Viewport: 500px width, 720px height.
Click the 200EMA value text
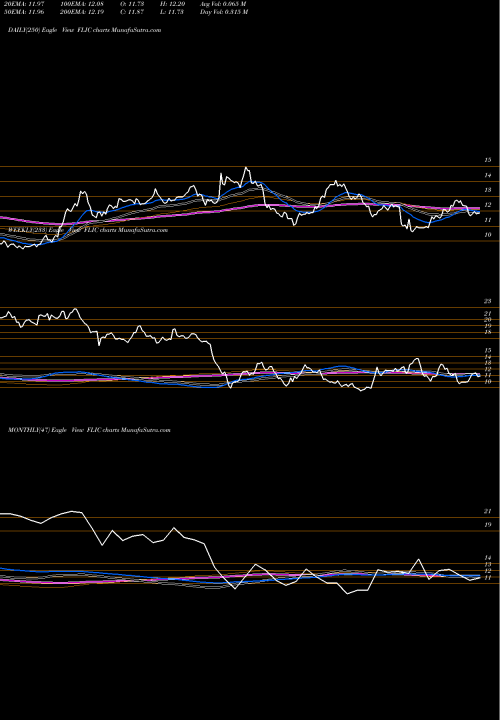click(x=82, y=11)
